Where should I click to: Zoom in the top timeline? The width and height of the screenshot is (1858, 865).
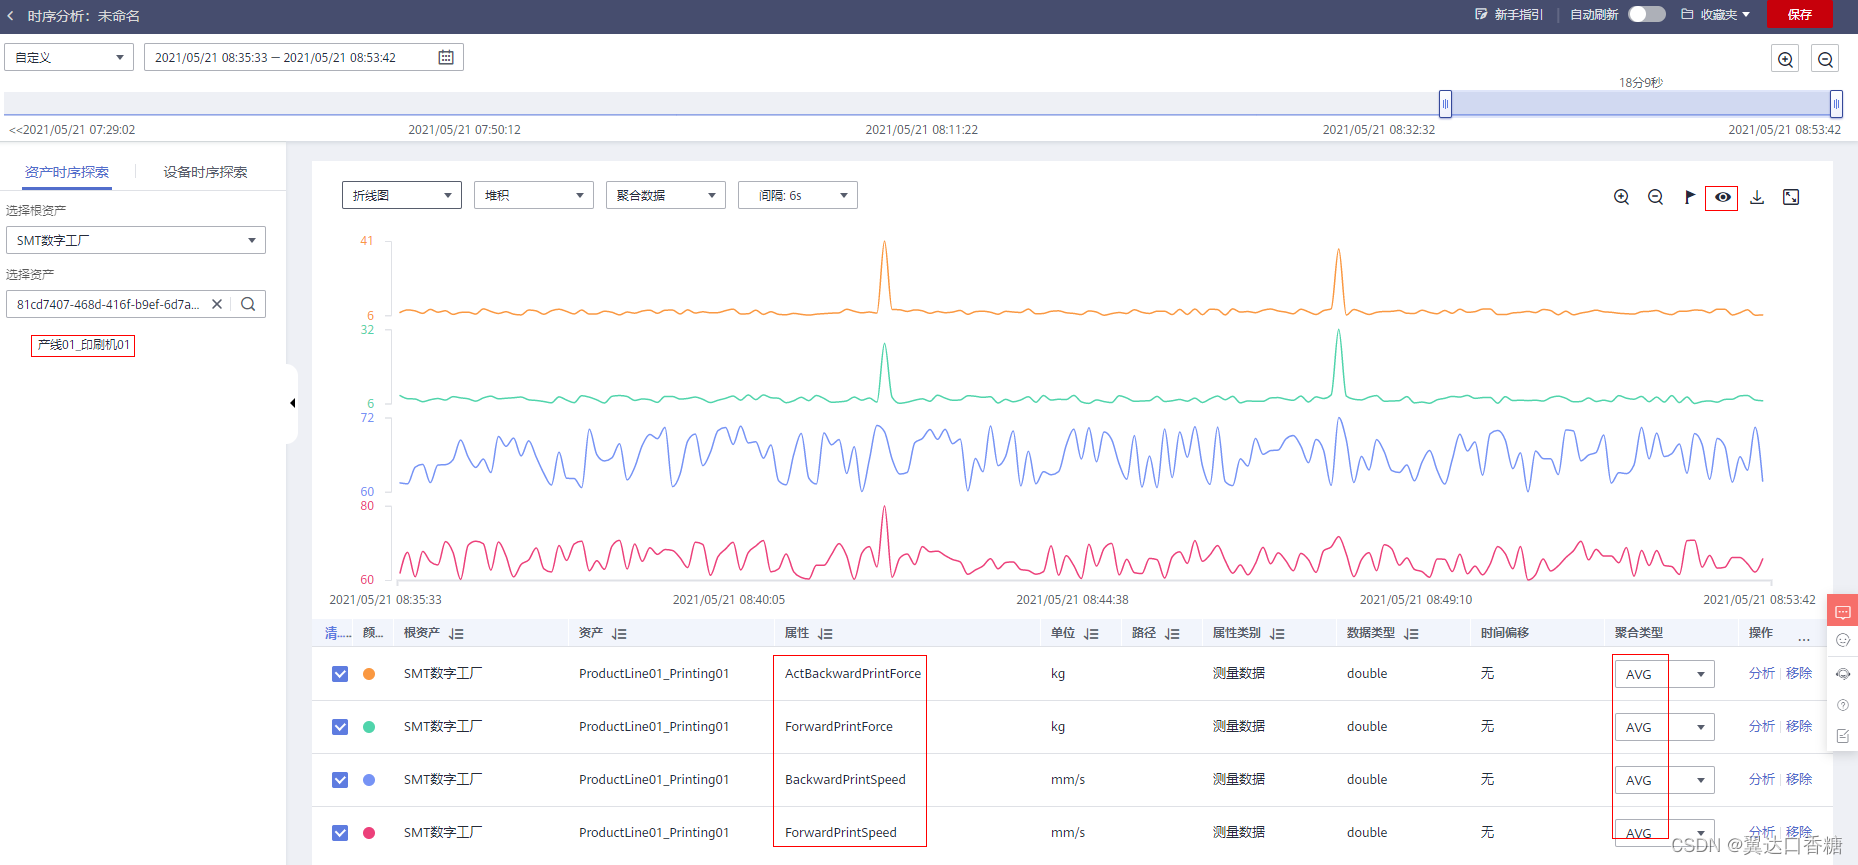click(1785, 59)
